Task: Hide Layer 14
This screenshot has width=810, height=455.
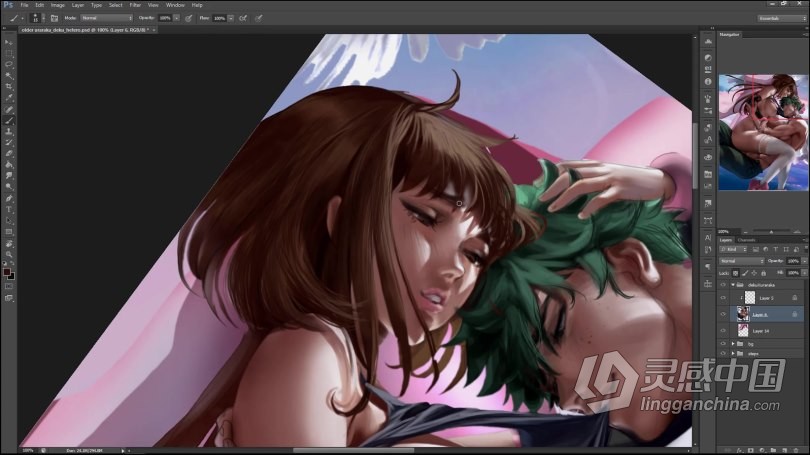Action: pyautogui.click(x=723, y=331)
